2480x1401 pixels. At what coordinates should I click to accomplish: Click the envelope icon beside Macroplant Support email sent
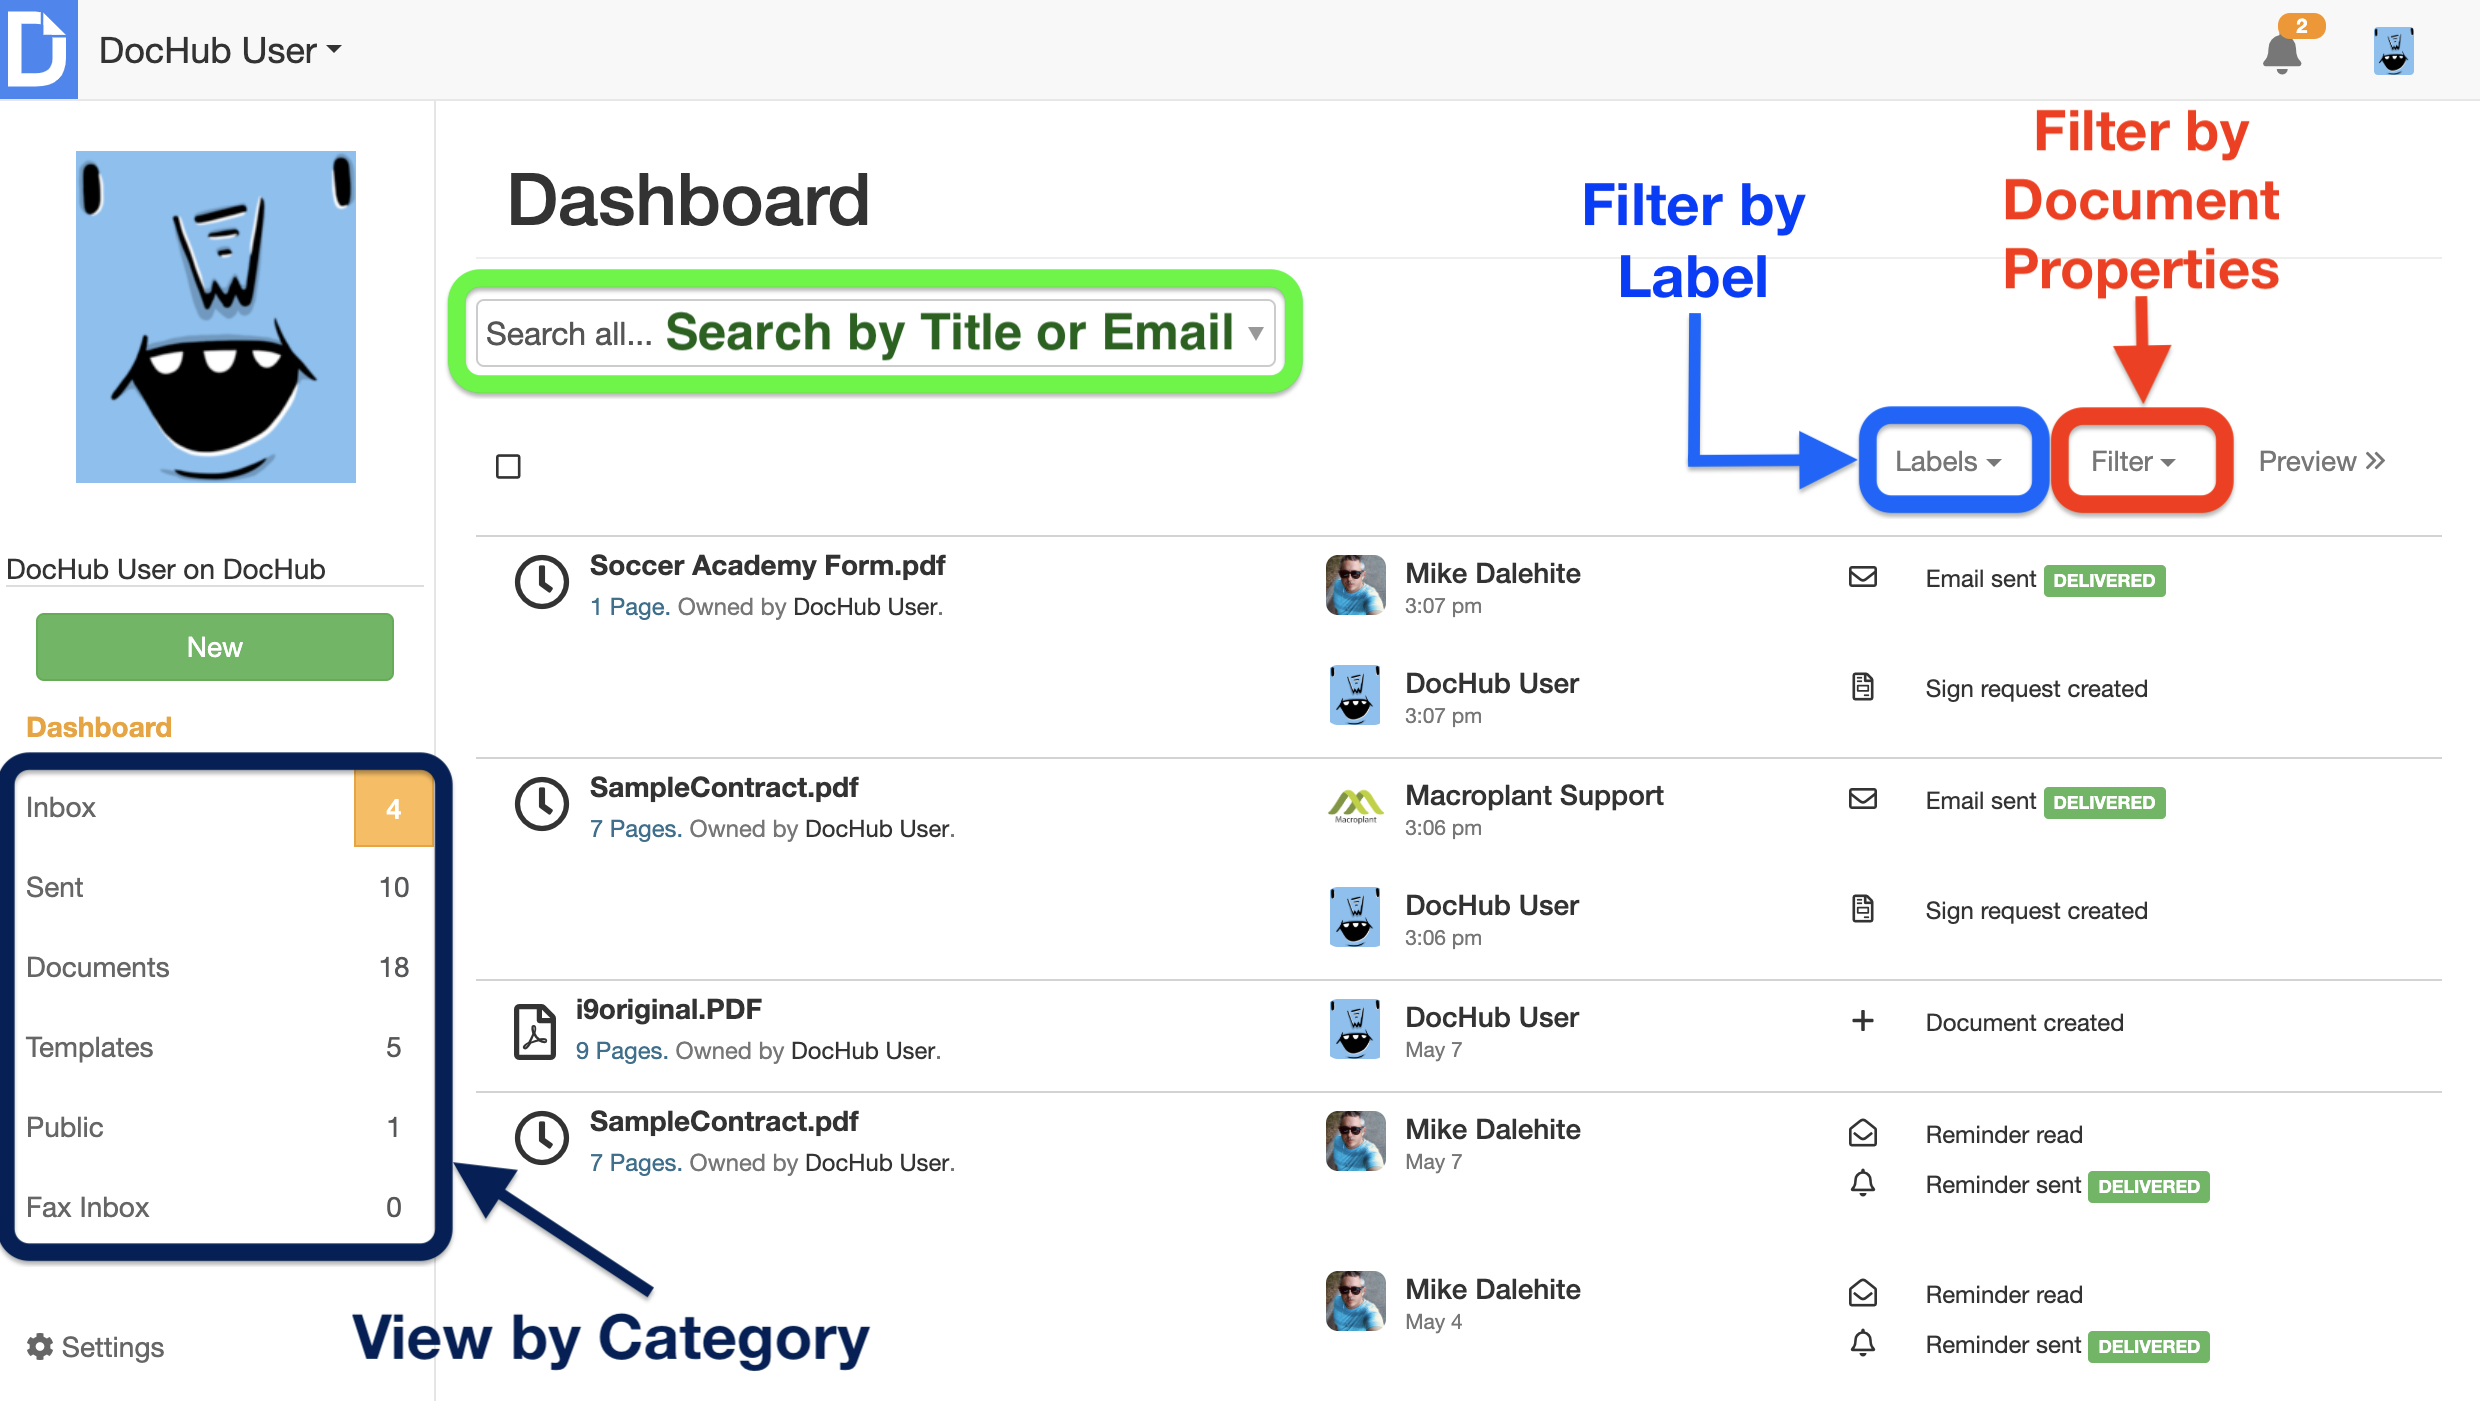(x=1862, y=799)
